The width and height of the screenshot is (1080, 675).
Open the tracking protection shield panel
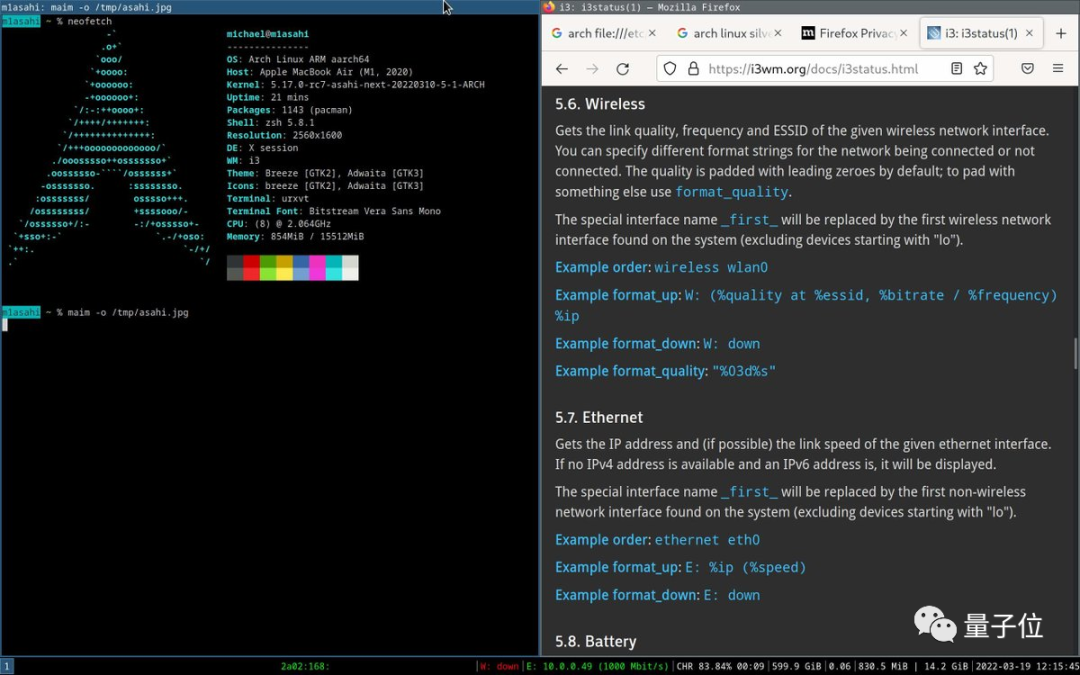pos(670,69)
